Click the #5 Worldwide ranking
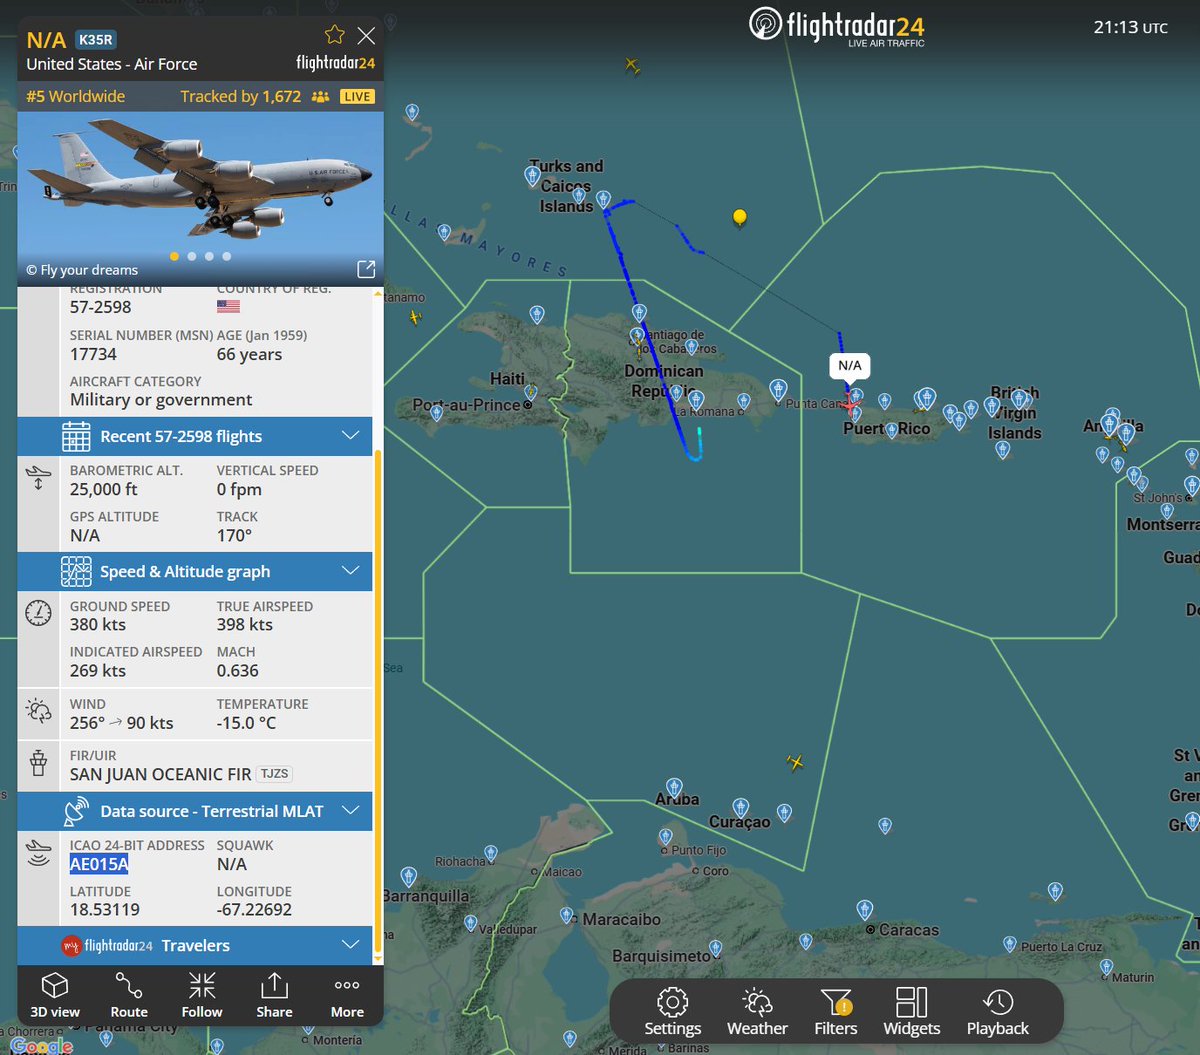Screen dimensions: 1200x1055 [76, 96]
